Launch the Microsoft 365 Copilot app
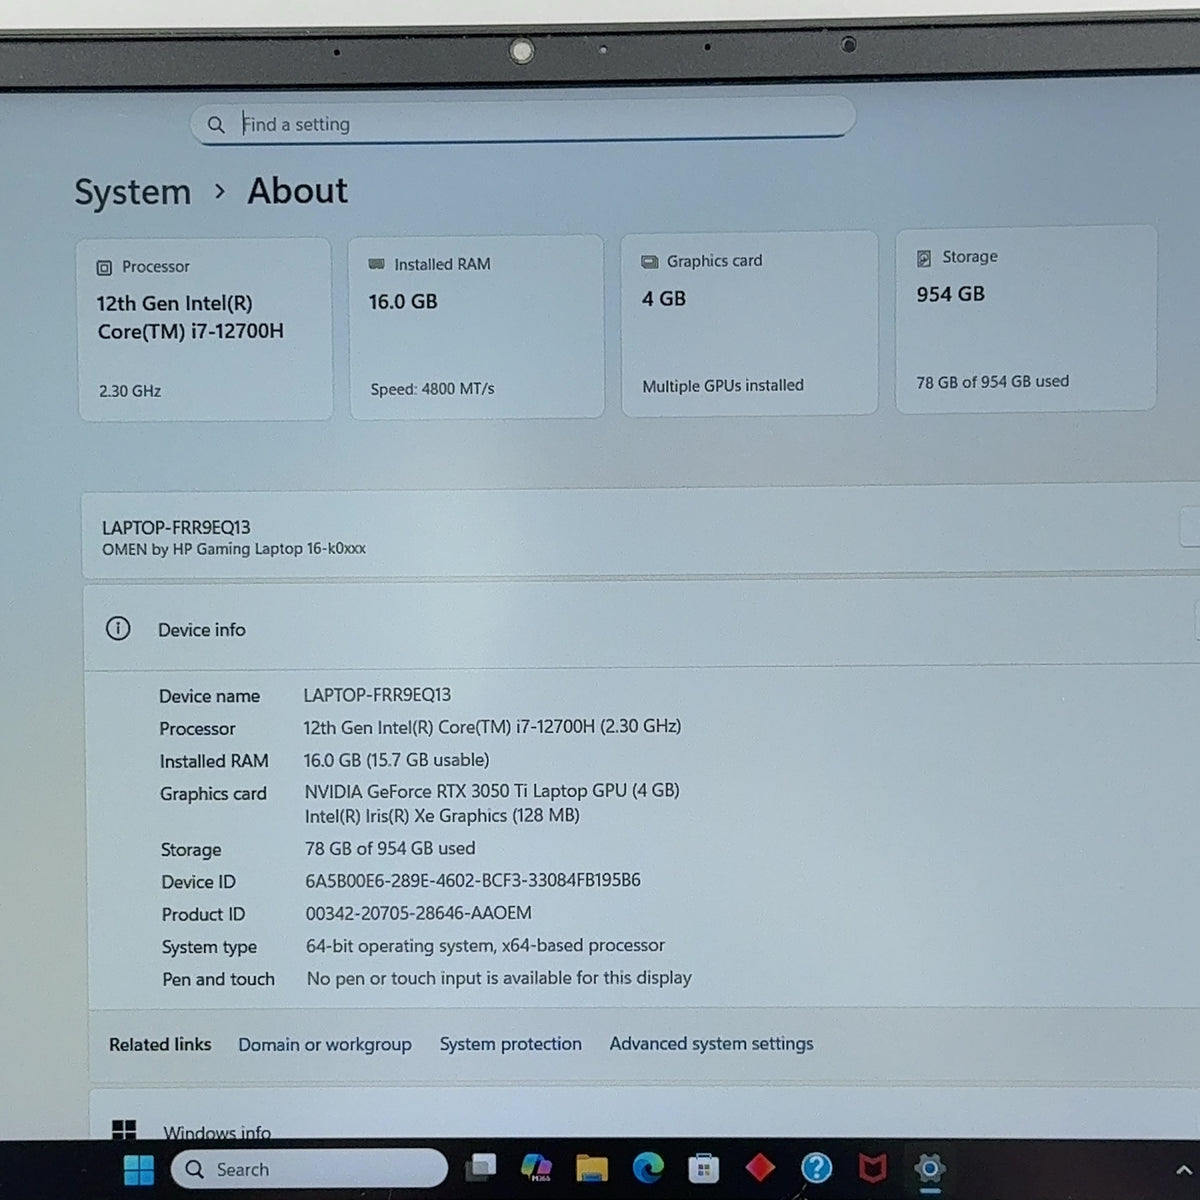Image resolution: width=1200 pixels, height=1200 pixels. point(537,1168)
